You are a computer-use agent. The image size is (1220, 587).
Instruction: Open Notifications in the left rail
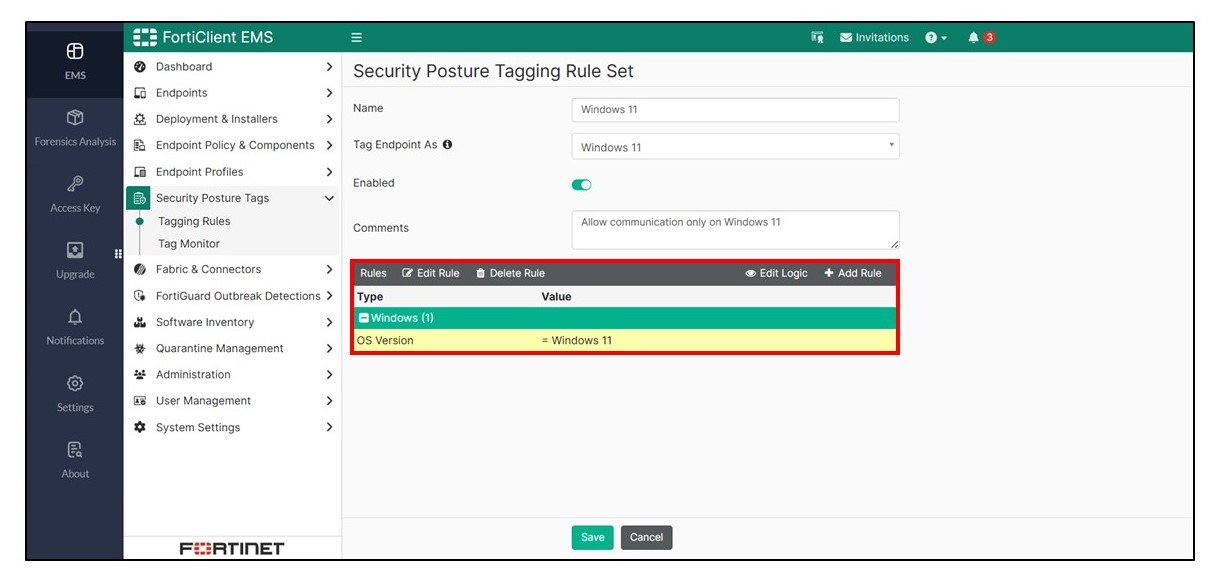click(75, 327)
